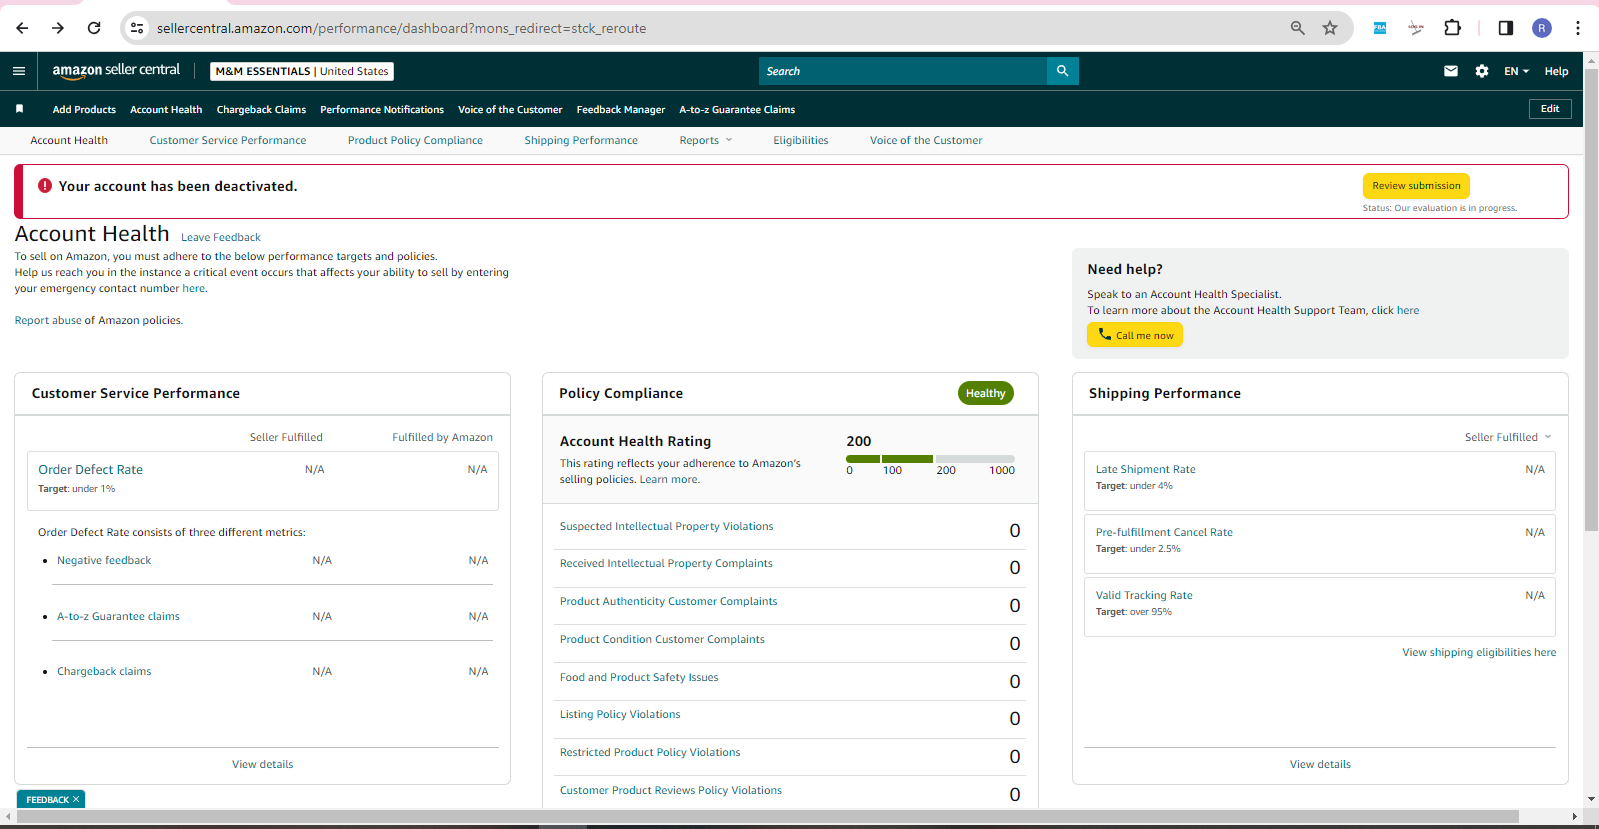Open Food and Product Safety Issues
This screenshot has width=1599, height=829.
coord(639,677)
